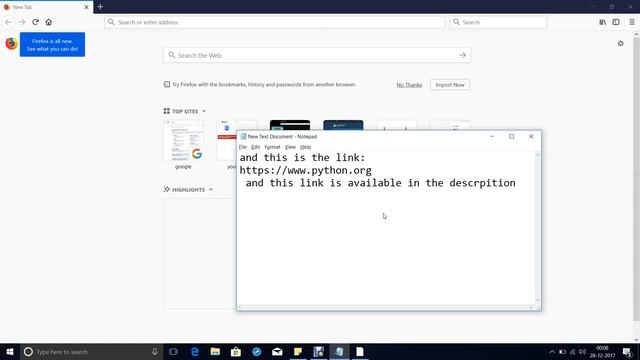Click Firefox forward arrow button
Screen dimensions: 640x360
(x=22, y=22)
